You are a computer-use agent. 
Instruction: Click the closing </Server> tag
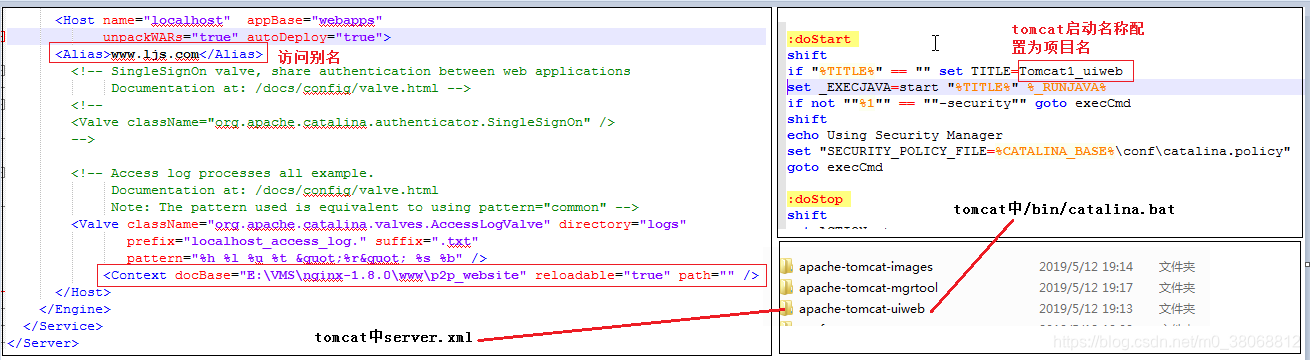(x=42, y=343)
